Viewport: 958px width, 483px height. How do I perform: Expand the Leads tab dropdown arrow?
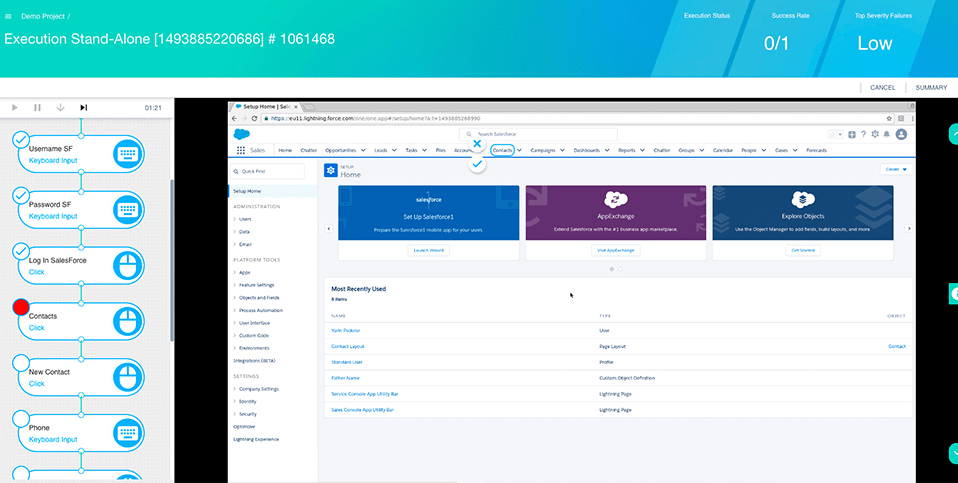(394, 150)
